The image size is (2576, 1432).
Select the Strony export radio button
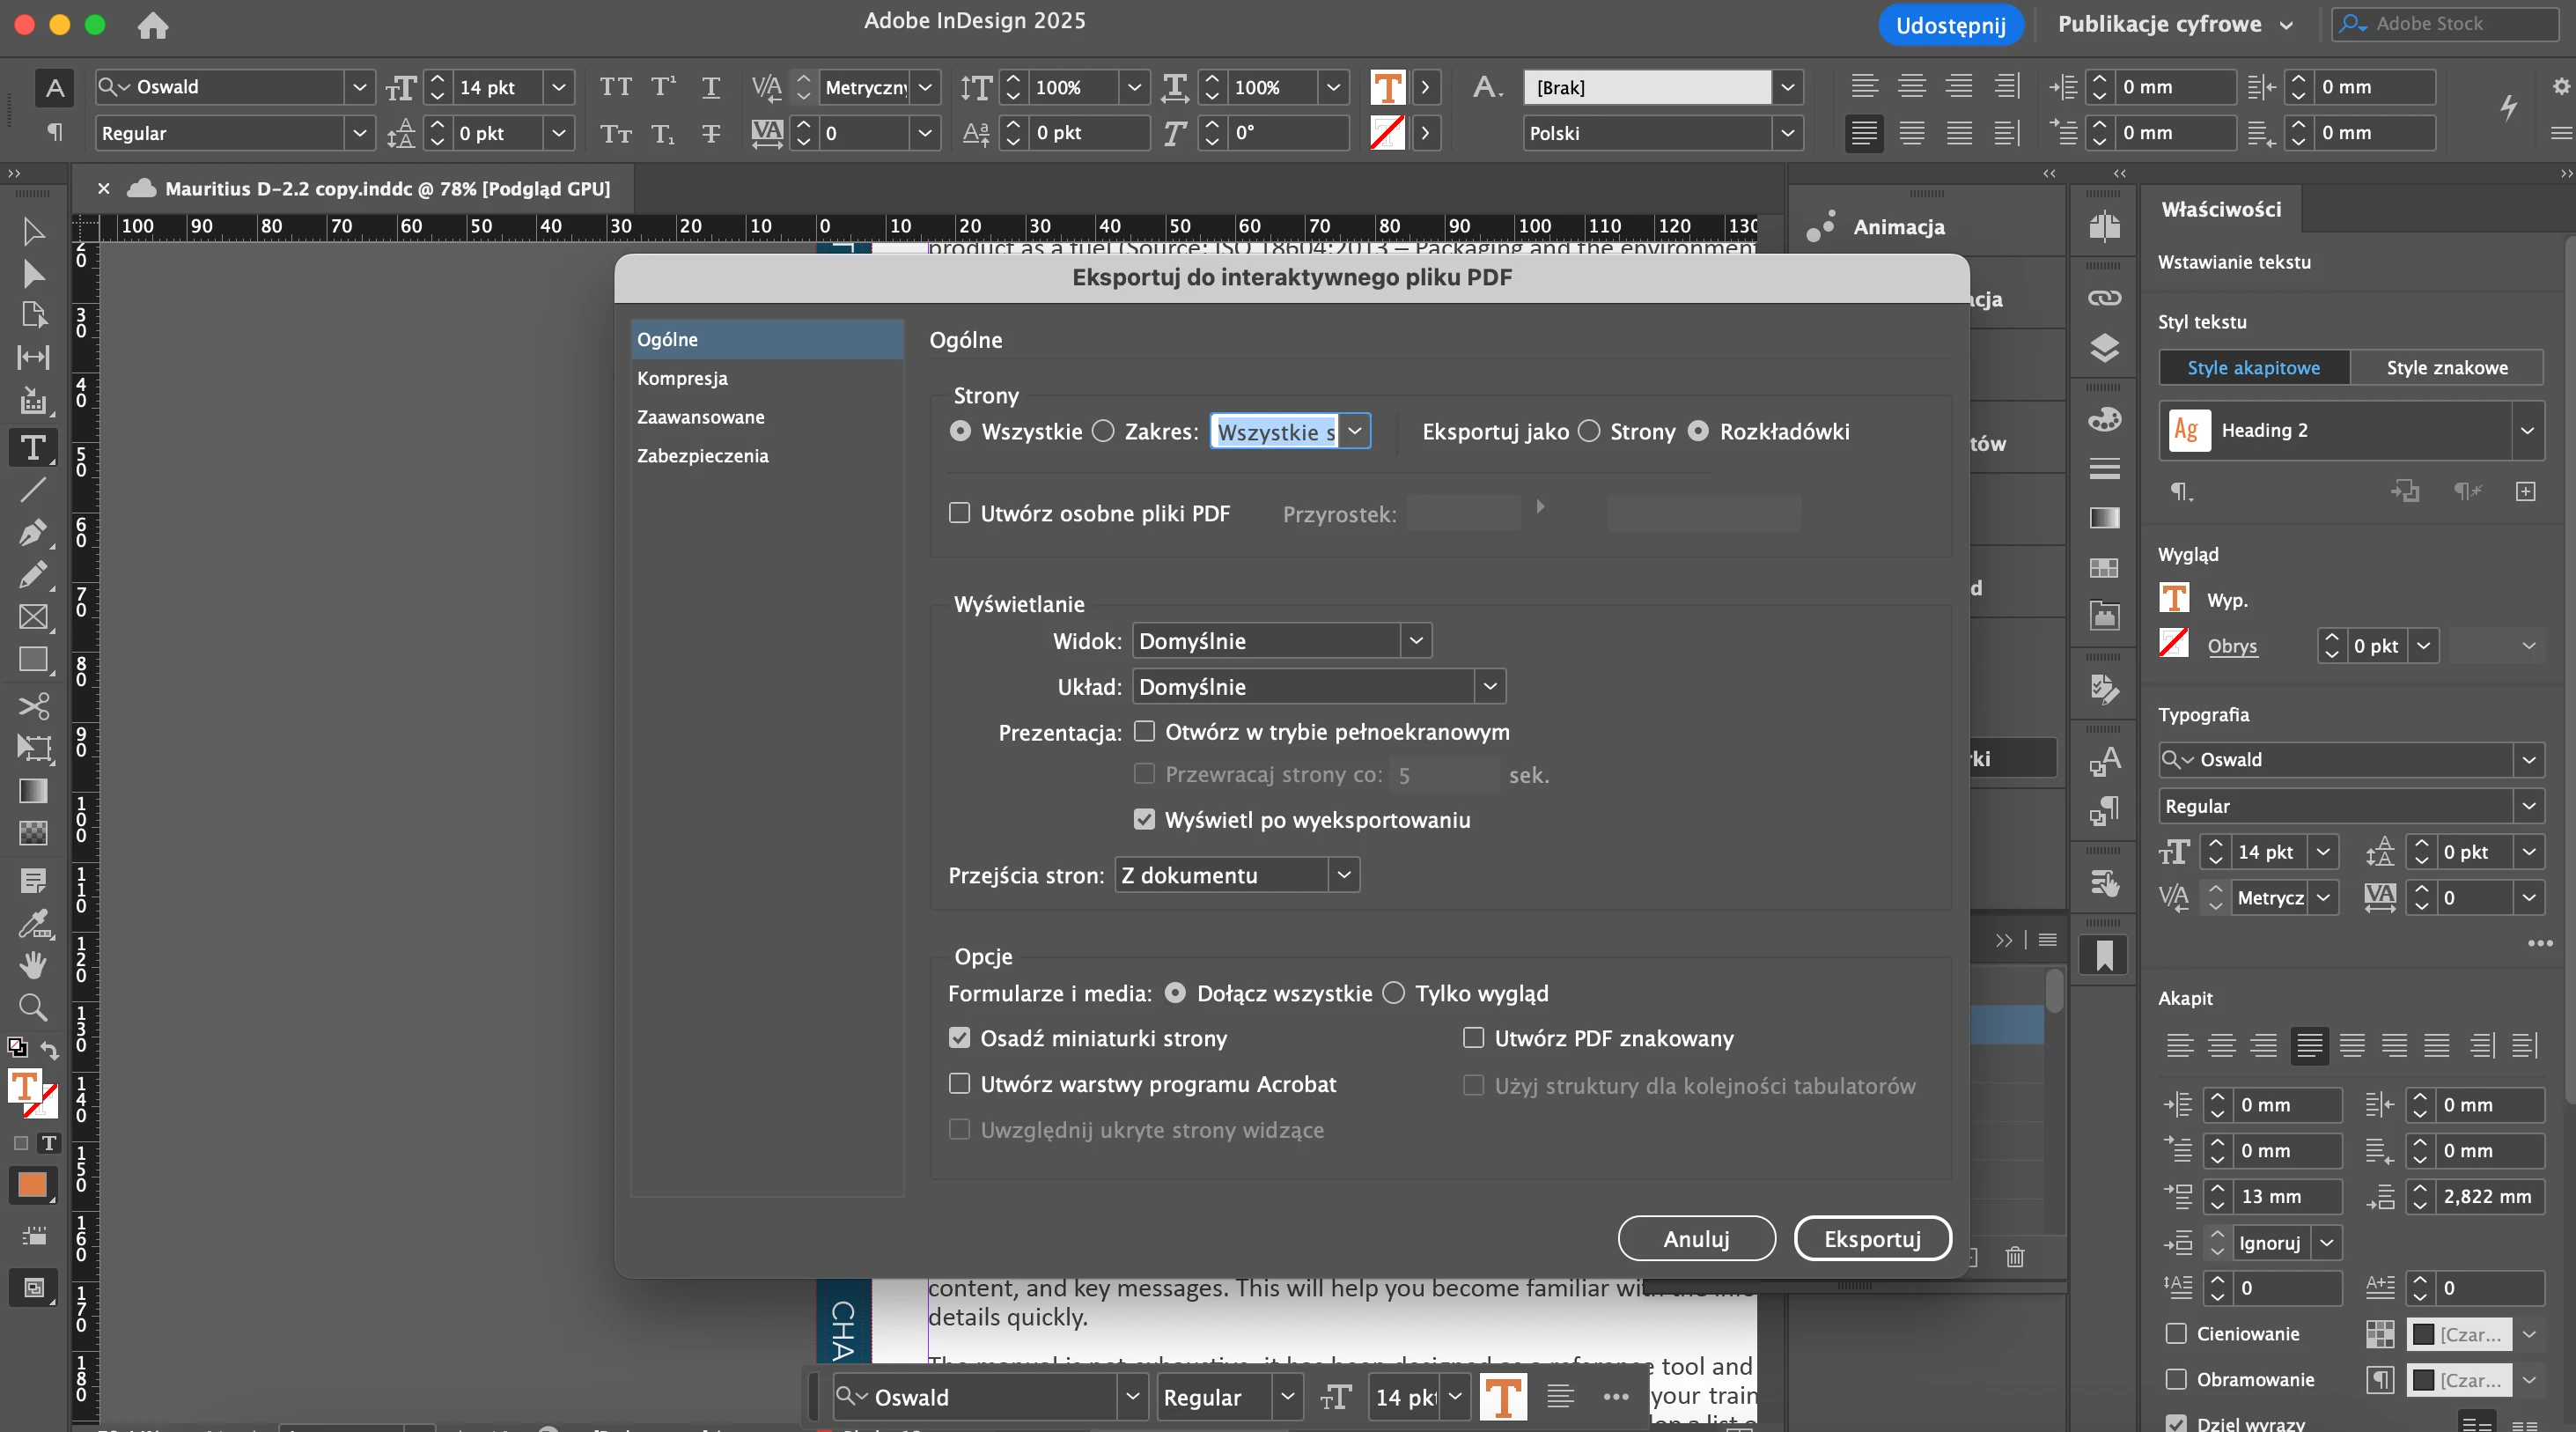(x=1589, y=431)
